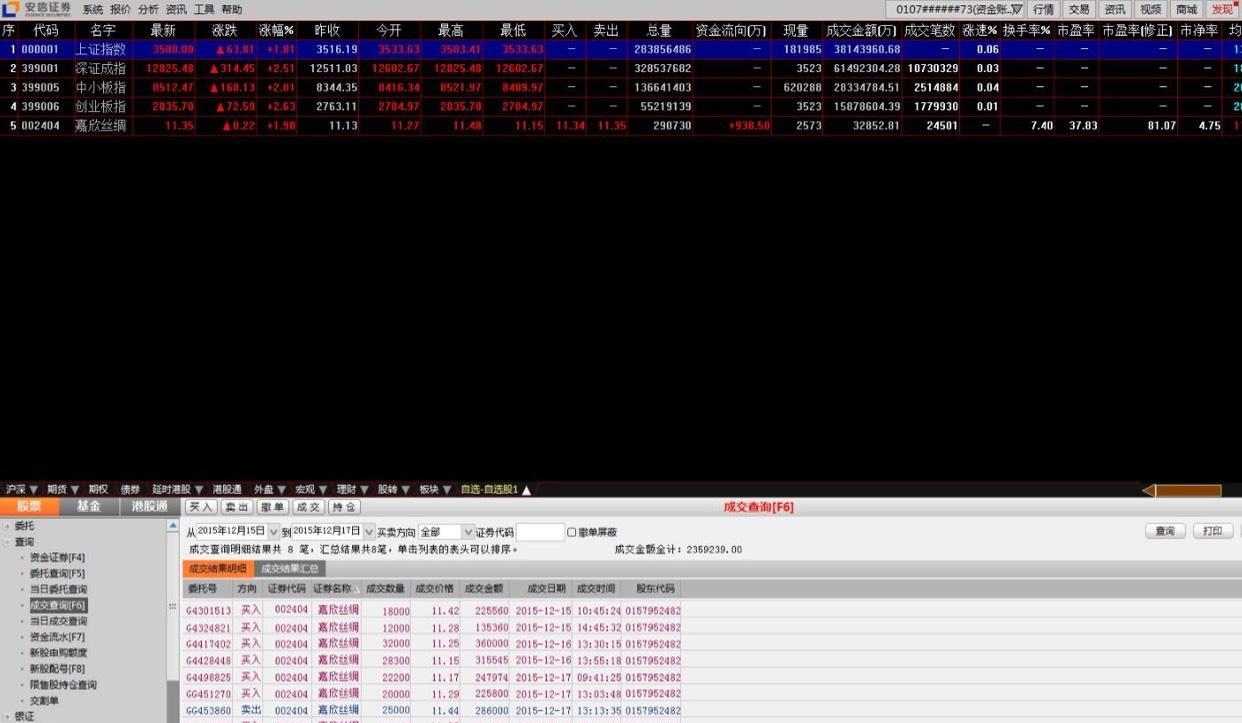Image resolution: width=1242 pixels, height=723 pixels.
Task: Click the orange left-arrow of the horizontal scrollbar
Action: click(x=1149, y=490)
